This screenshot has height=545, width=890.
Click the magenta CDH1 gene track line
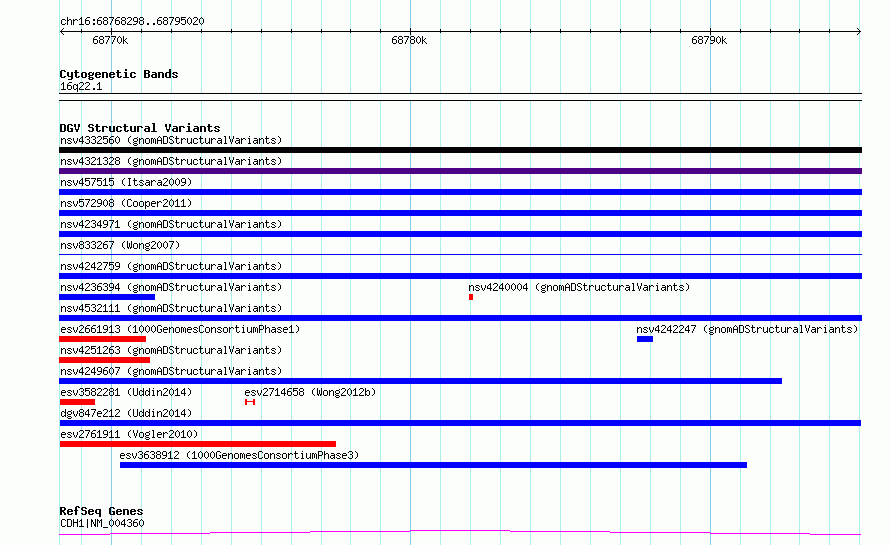[x=460, y=533]
